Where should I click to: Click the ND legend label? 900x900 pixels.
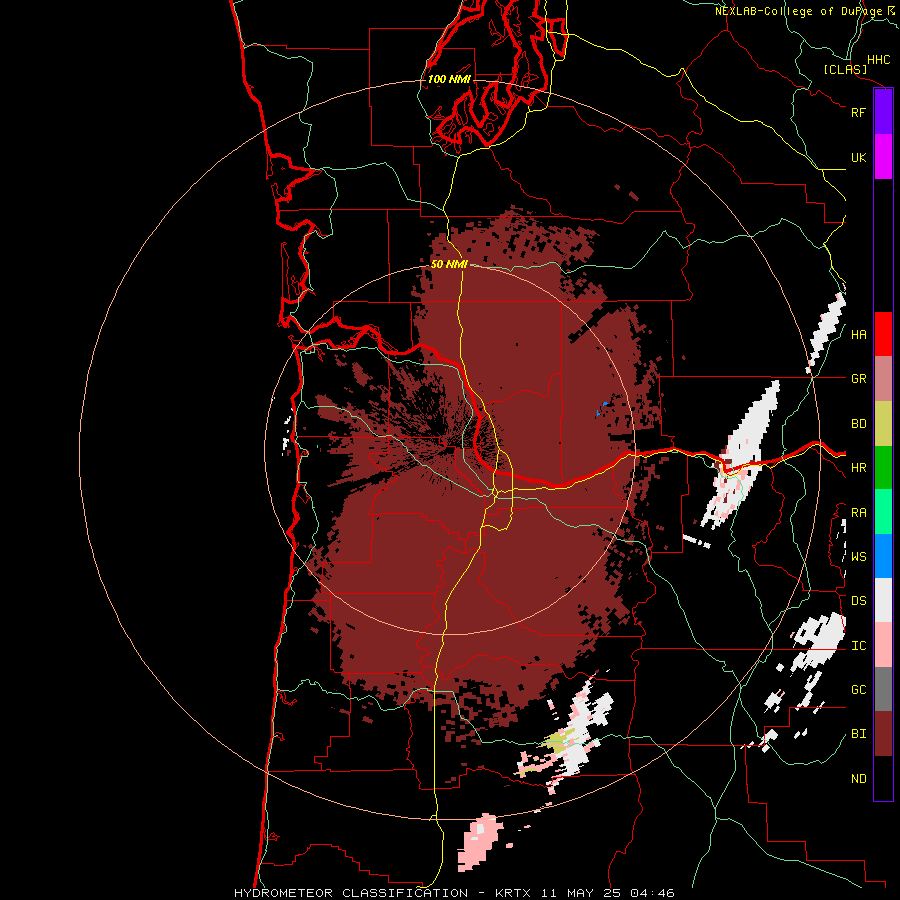click(858, 779)
